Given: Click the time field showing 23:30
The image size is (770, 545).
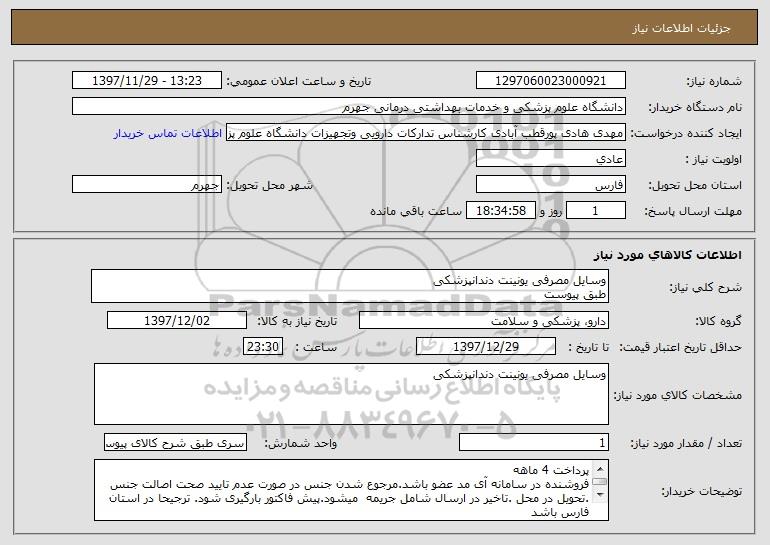Looking at the screenshot, I should tap(263, 347).
